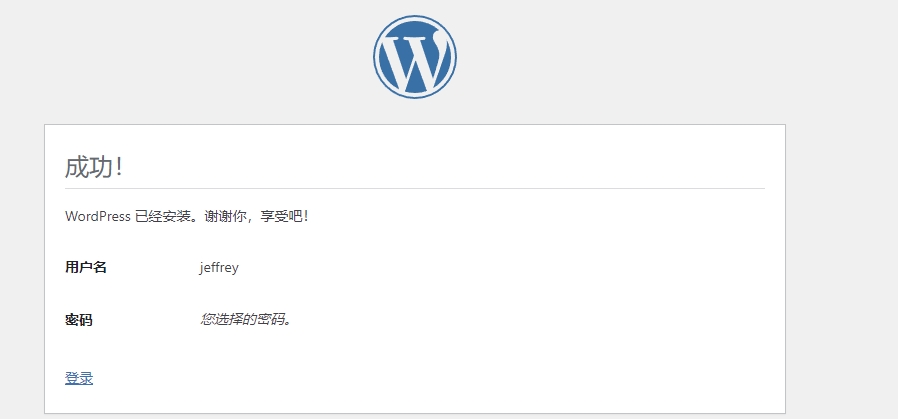Click the 成 character in the heading
The height and width of the screenshot is (419, 898).
[x=76, y=167]
